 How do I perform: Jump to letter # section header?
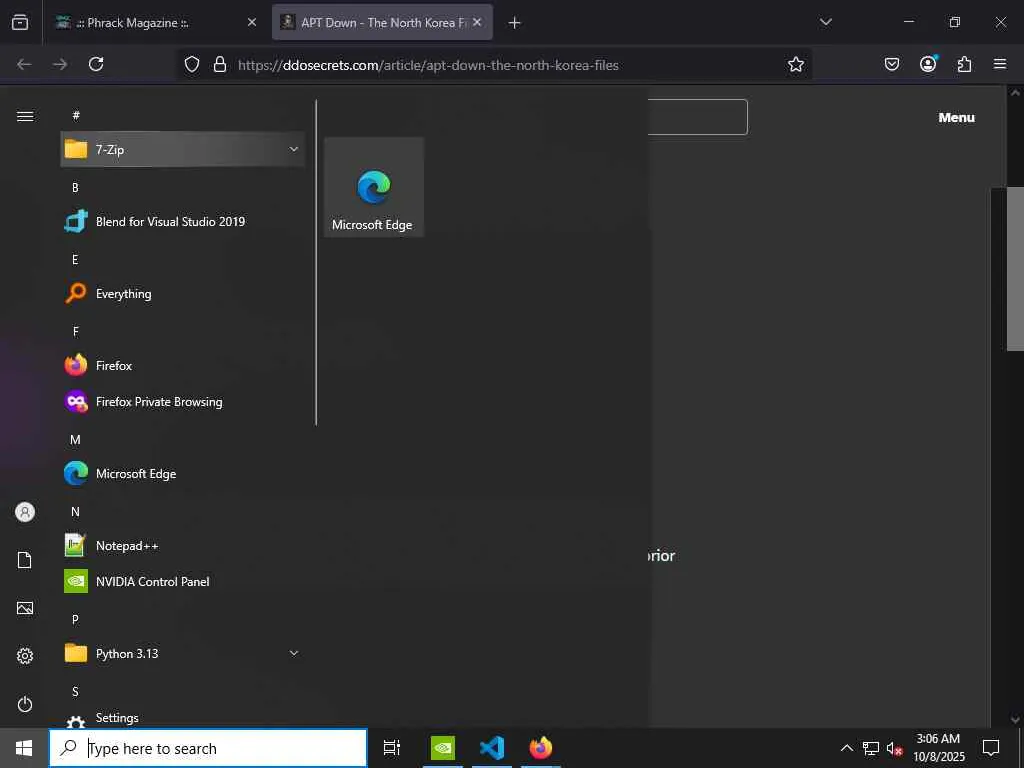(x=76, y=116)
